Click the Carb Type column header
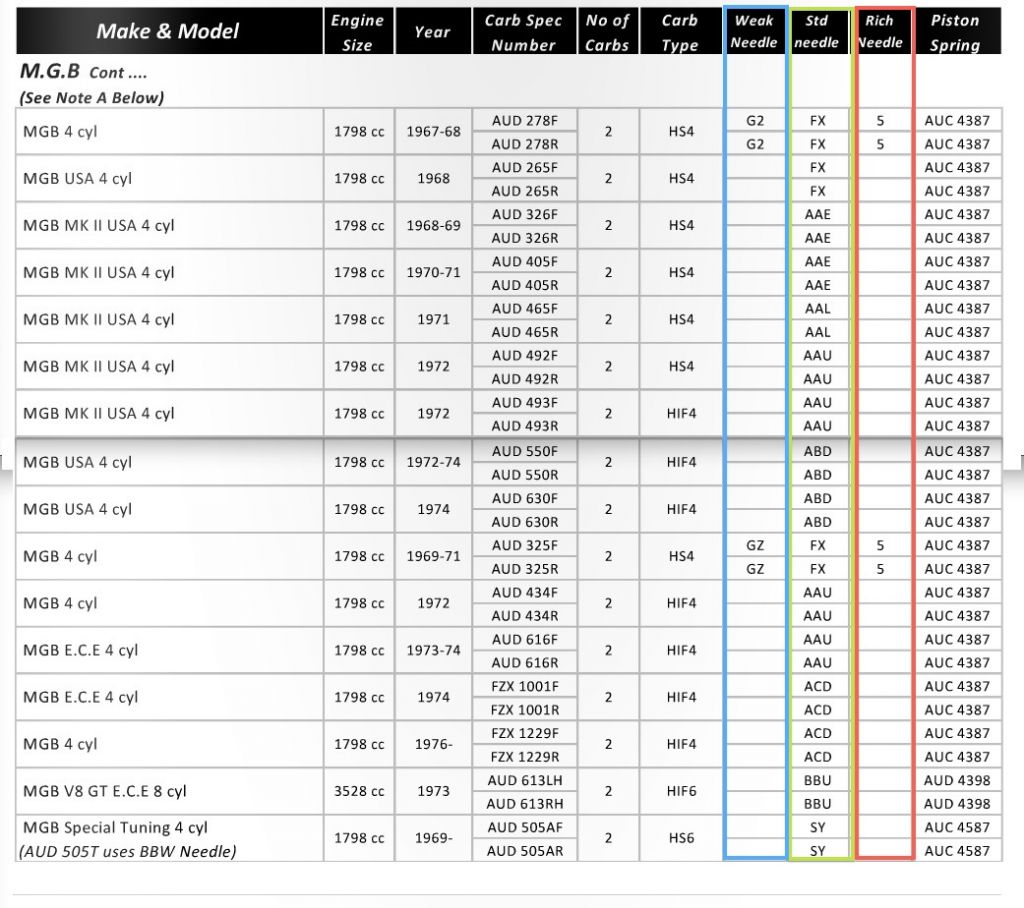This screenshot has width=1024, height=908. pos(680,31)
